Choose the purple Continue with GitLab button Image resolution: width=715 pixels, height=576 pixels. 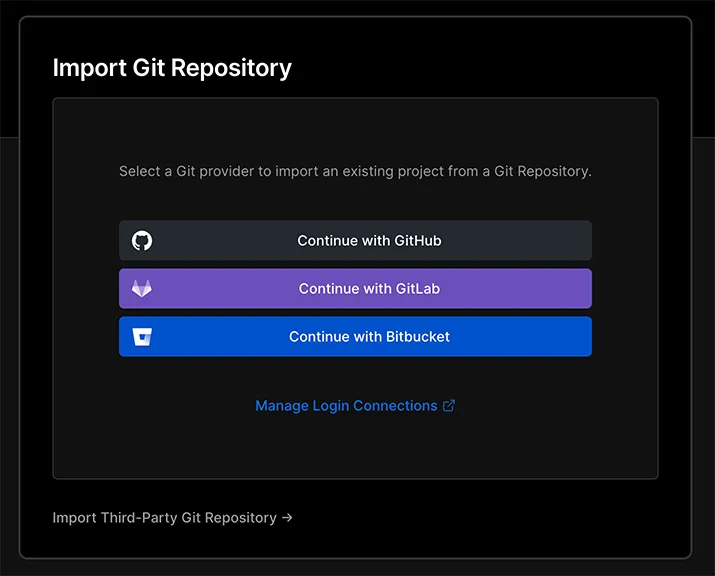(355, 289)
